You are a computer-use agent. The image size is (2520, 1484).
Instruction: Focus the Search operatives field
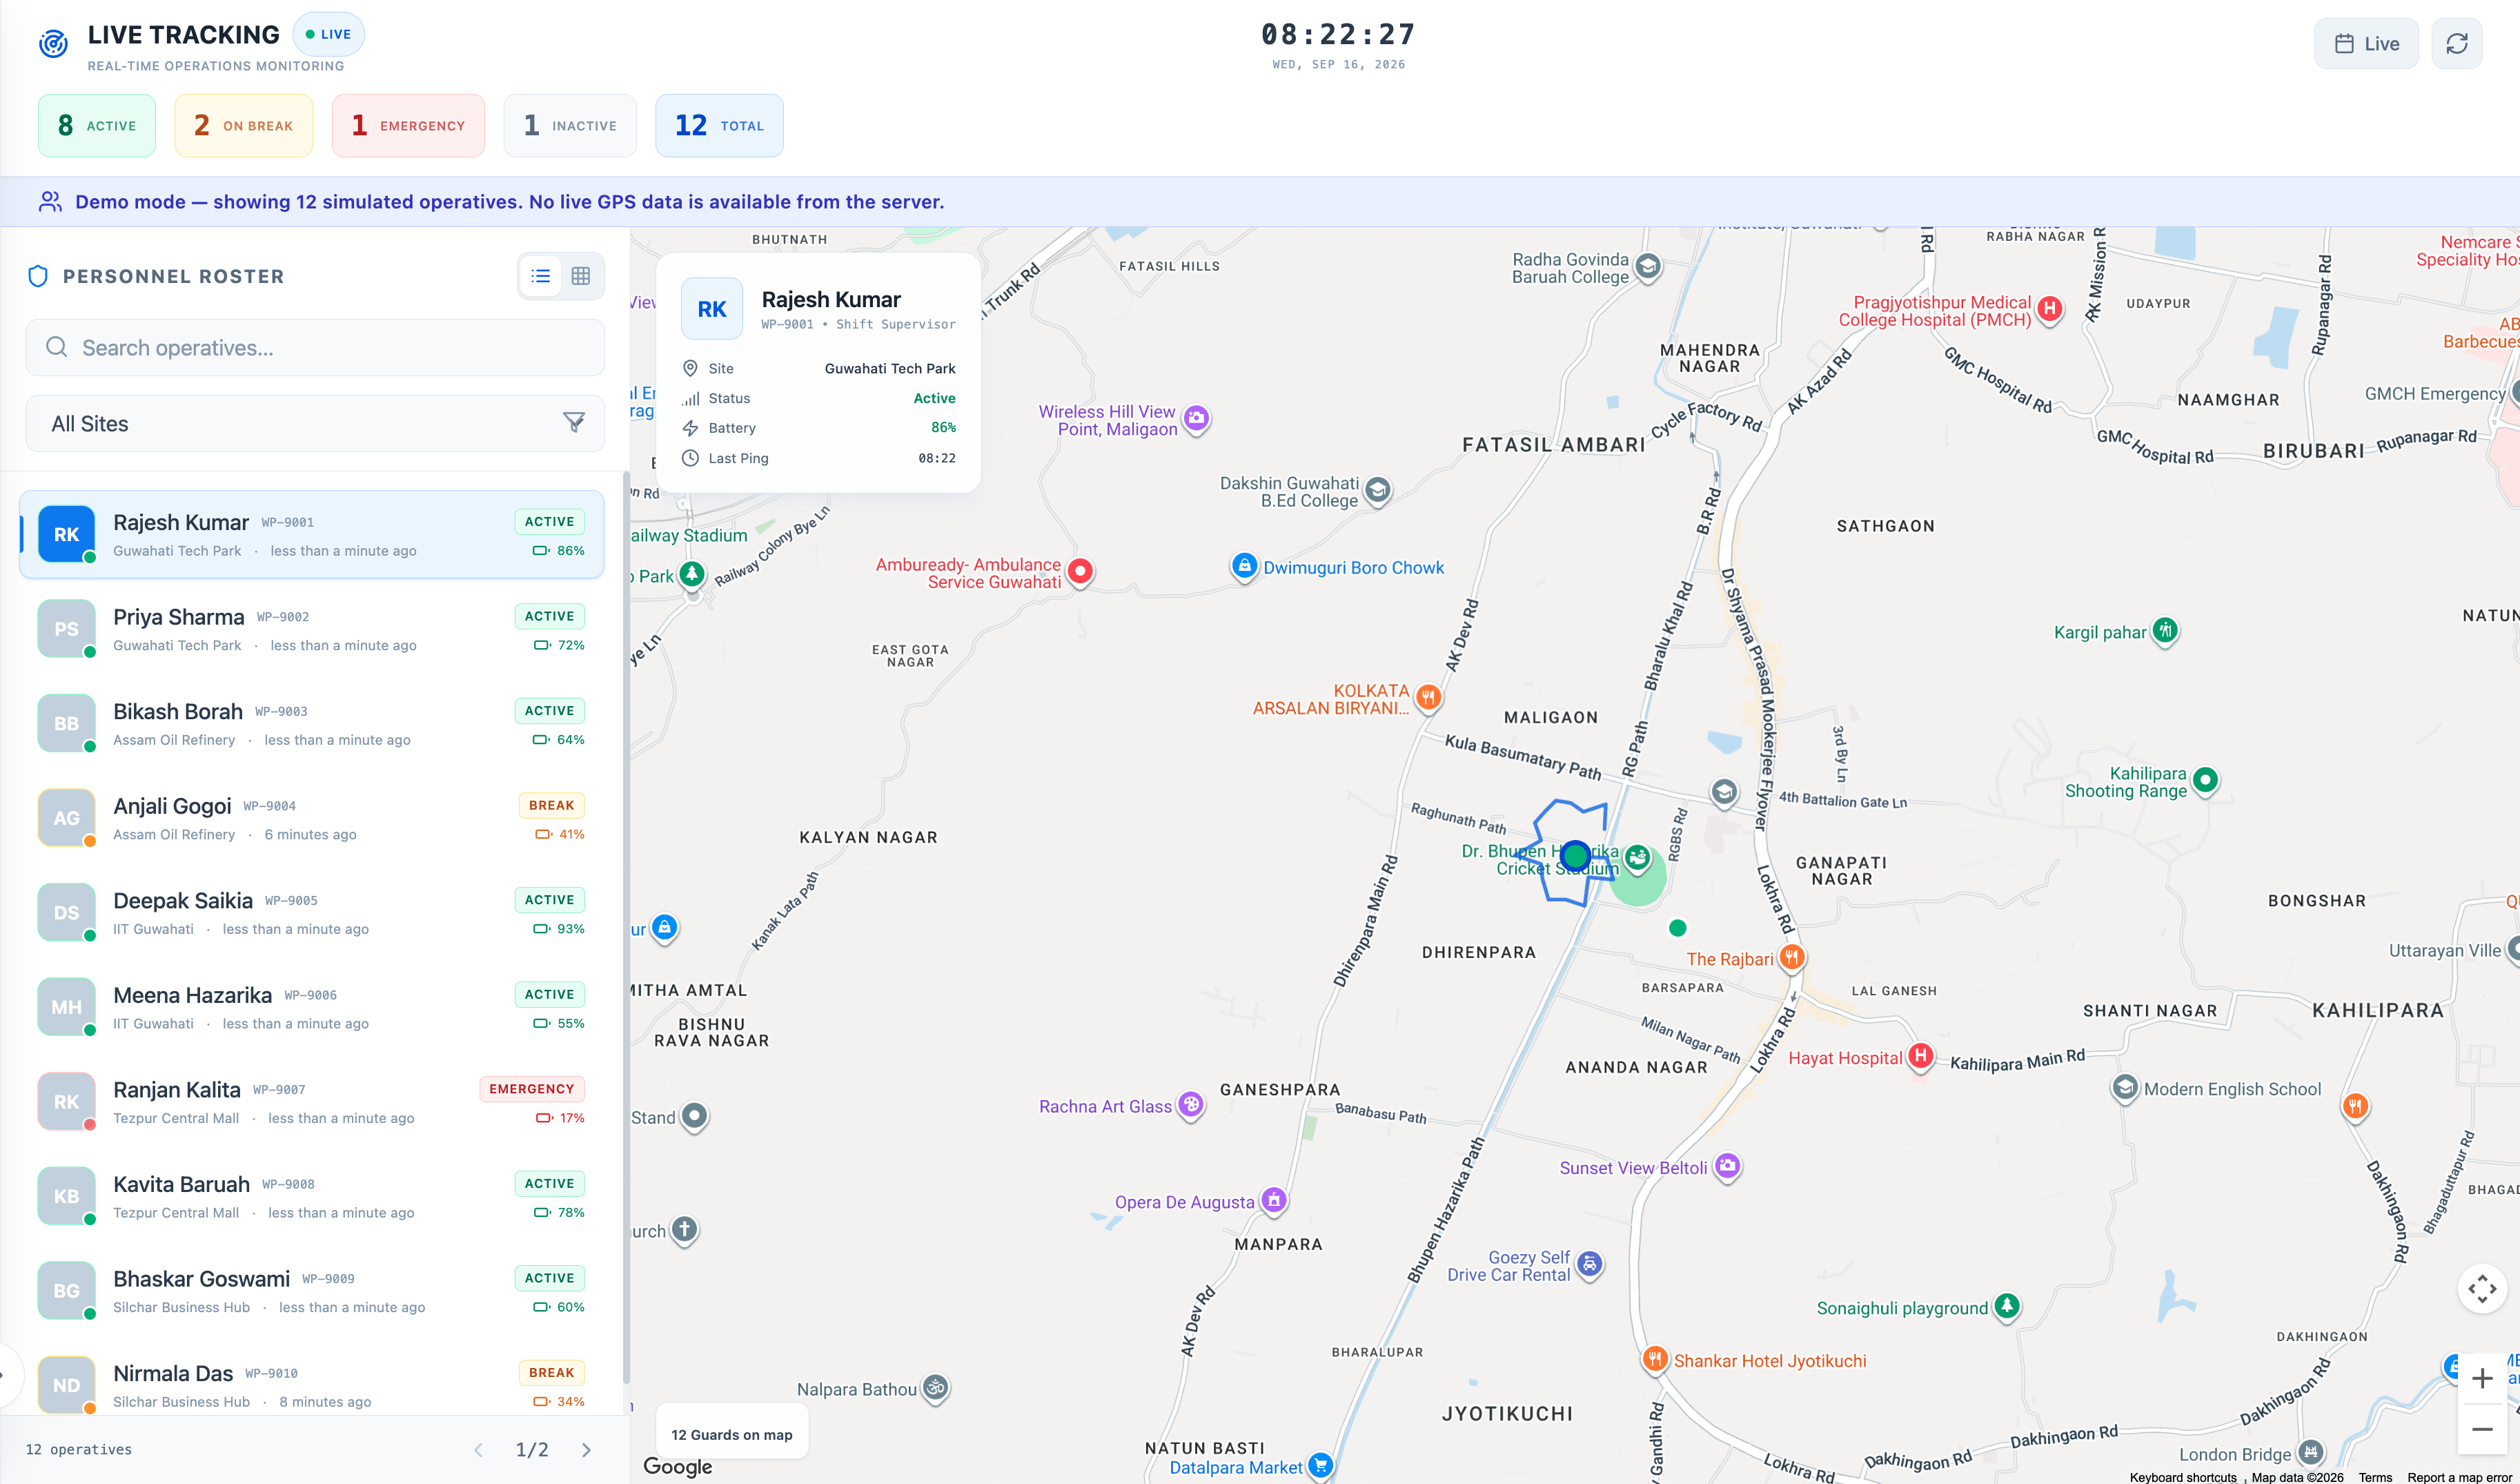[x=315, y=348]
